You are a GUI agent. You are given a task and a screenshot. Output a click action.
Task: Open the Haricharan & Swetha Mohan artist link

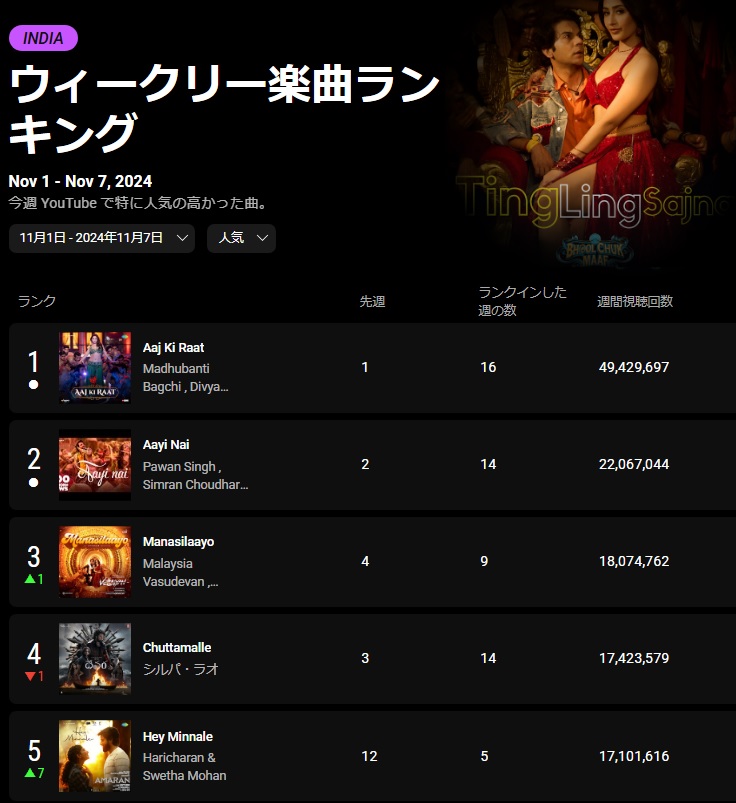point(184,766)
